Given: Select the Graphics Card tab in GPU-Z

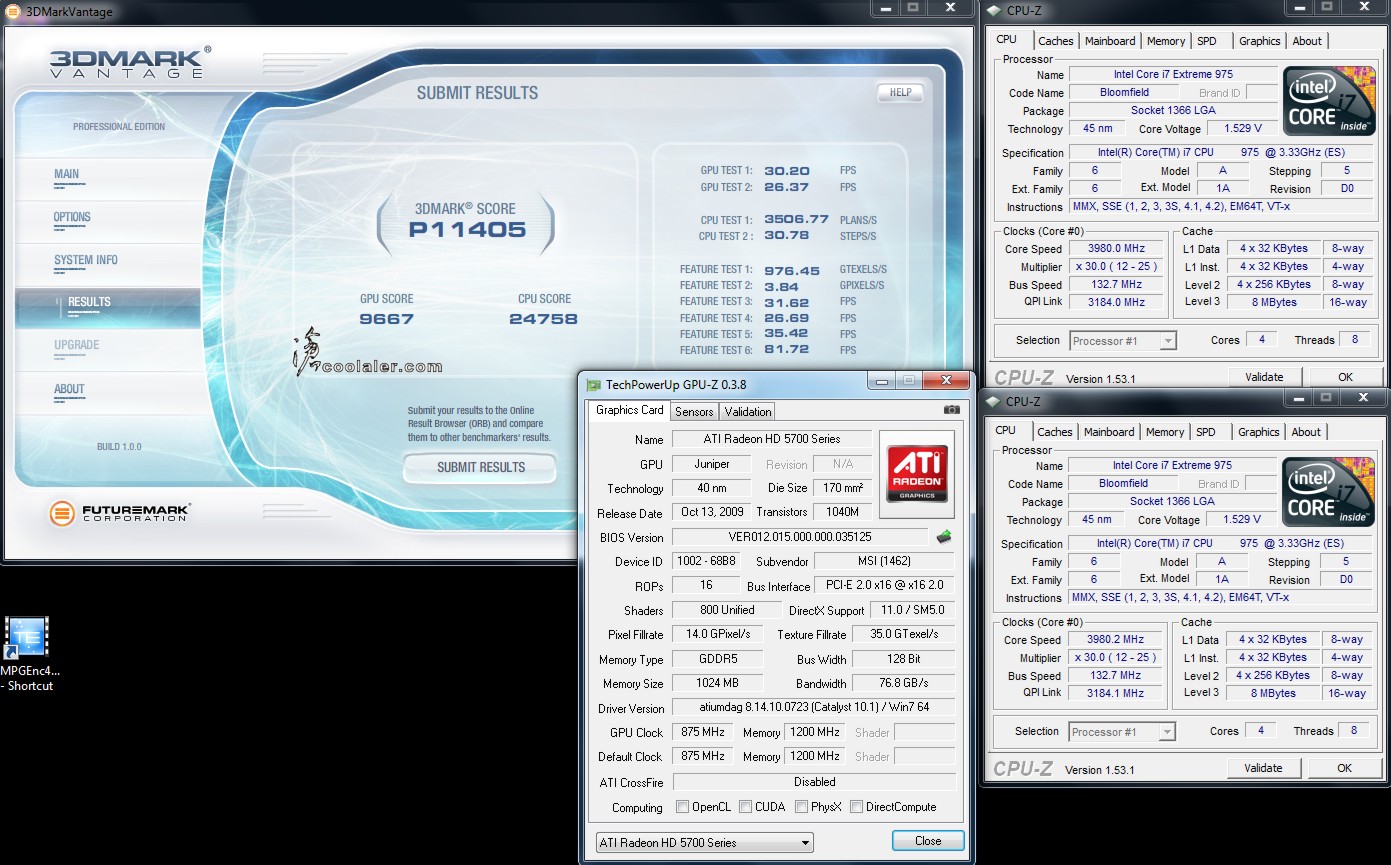Looking at the screenshot, I should point(630,410).
